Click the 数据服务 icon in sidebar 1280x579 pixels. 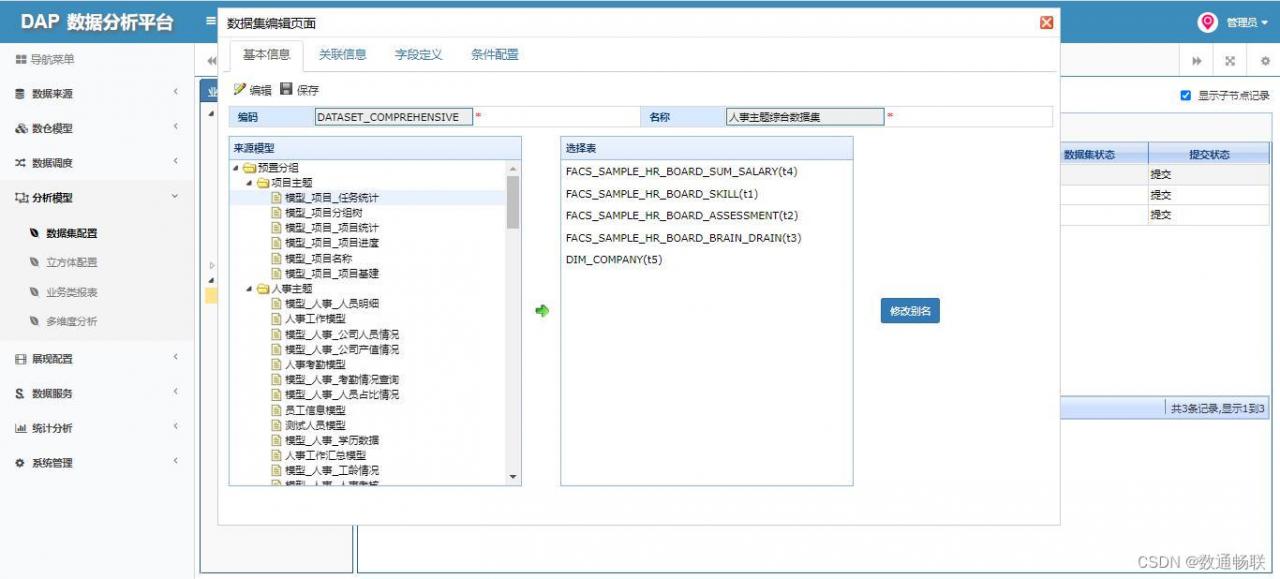pos(20,393)
